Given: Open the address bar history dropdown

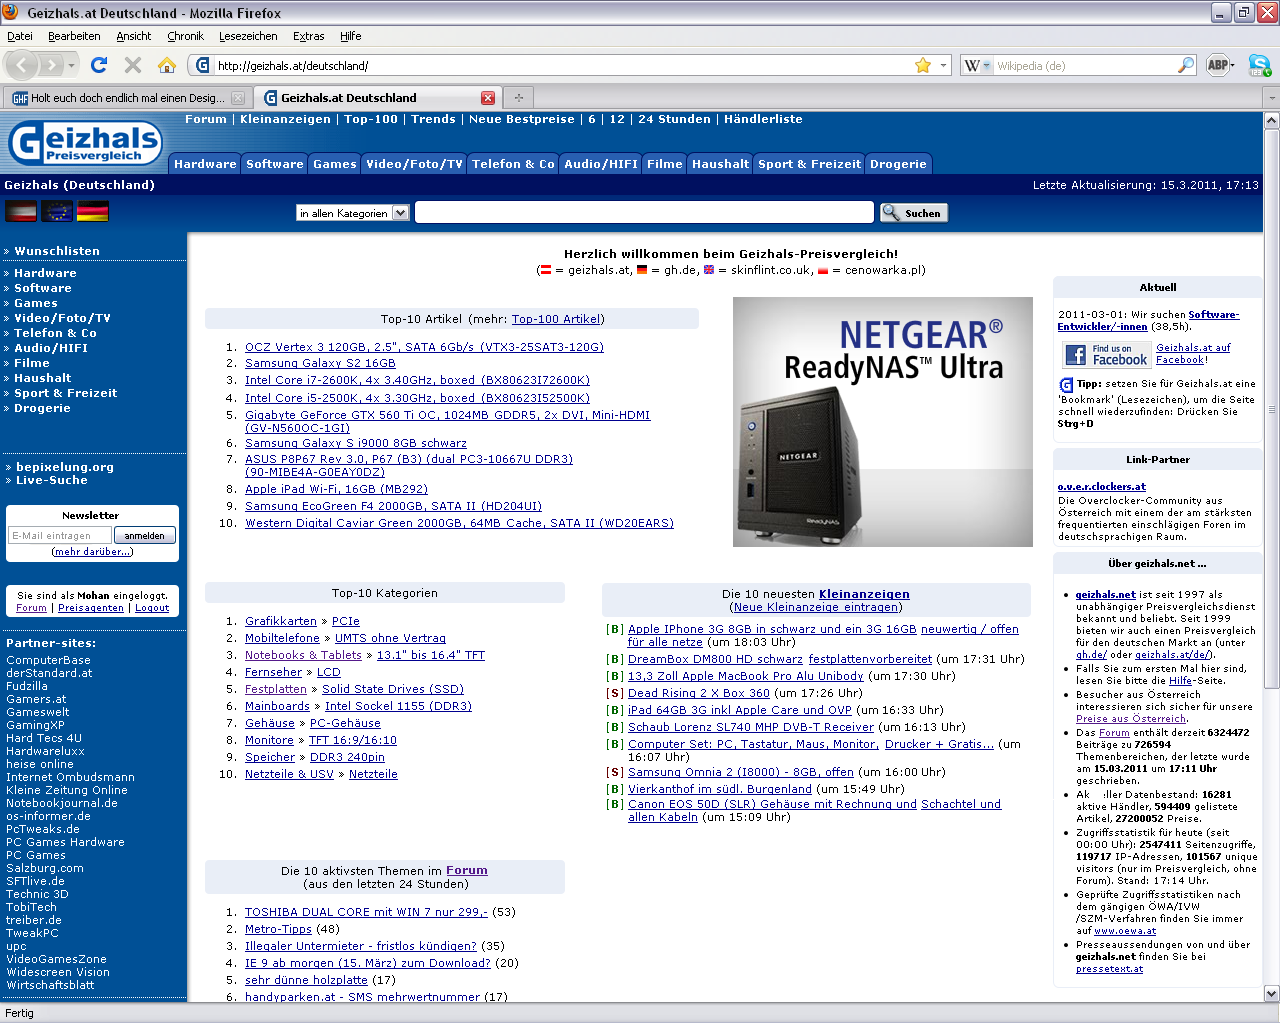Looking at the screenshot, I should coord(943,65).
